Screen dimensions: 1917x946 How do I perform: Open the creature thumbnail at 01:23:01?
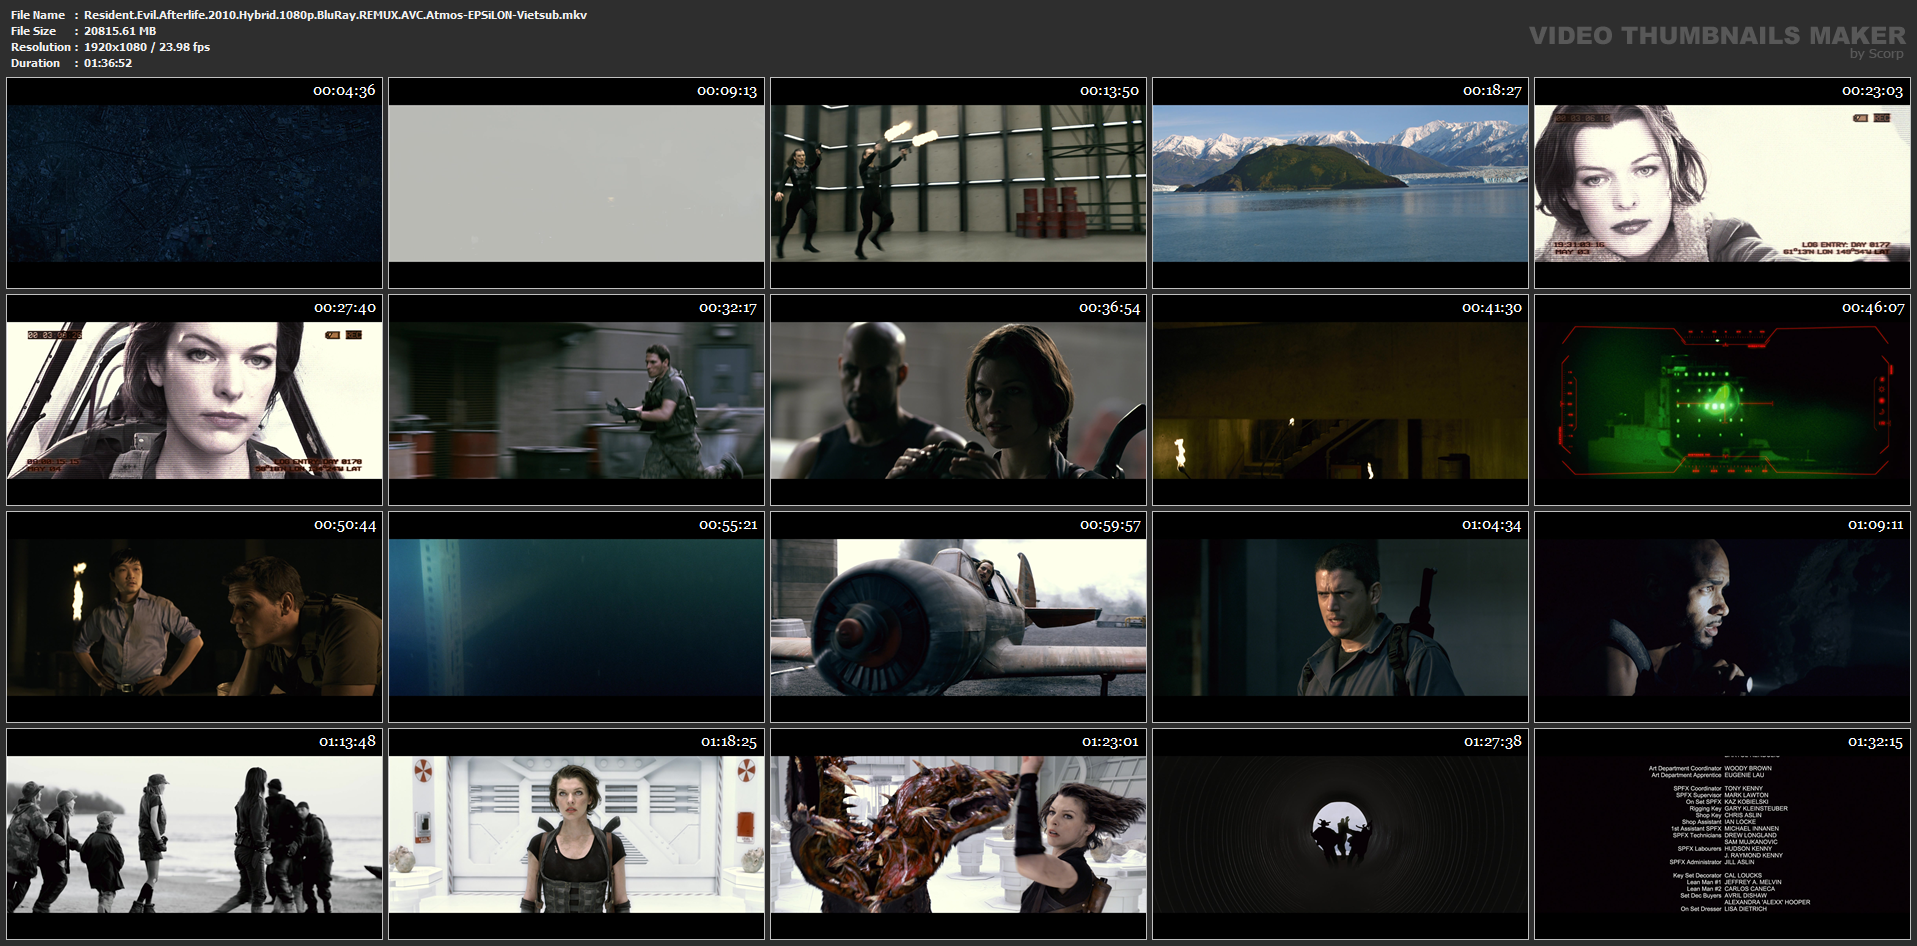pos(958,834)
